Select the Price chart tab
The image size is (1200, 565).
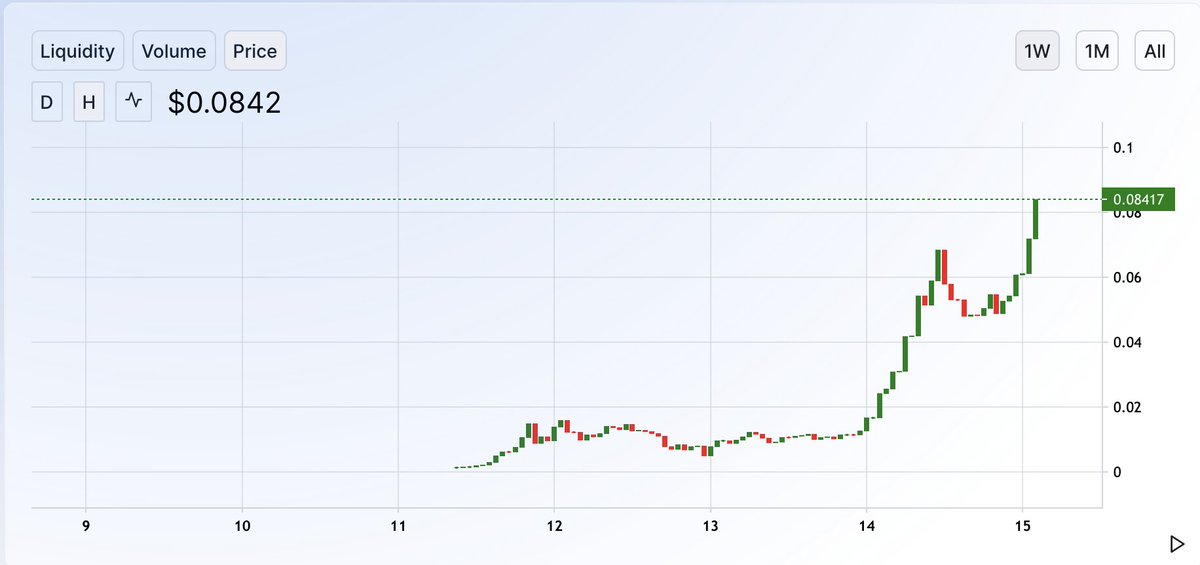tap(255, 51)
